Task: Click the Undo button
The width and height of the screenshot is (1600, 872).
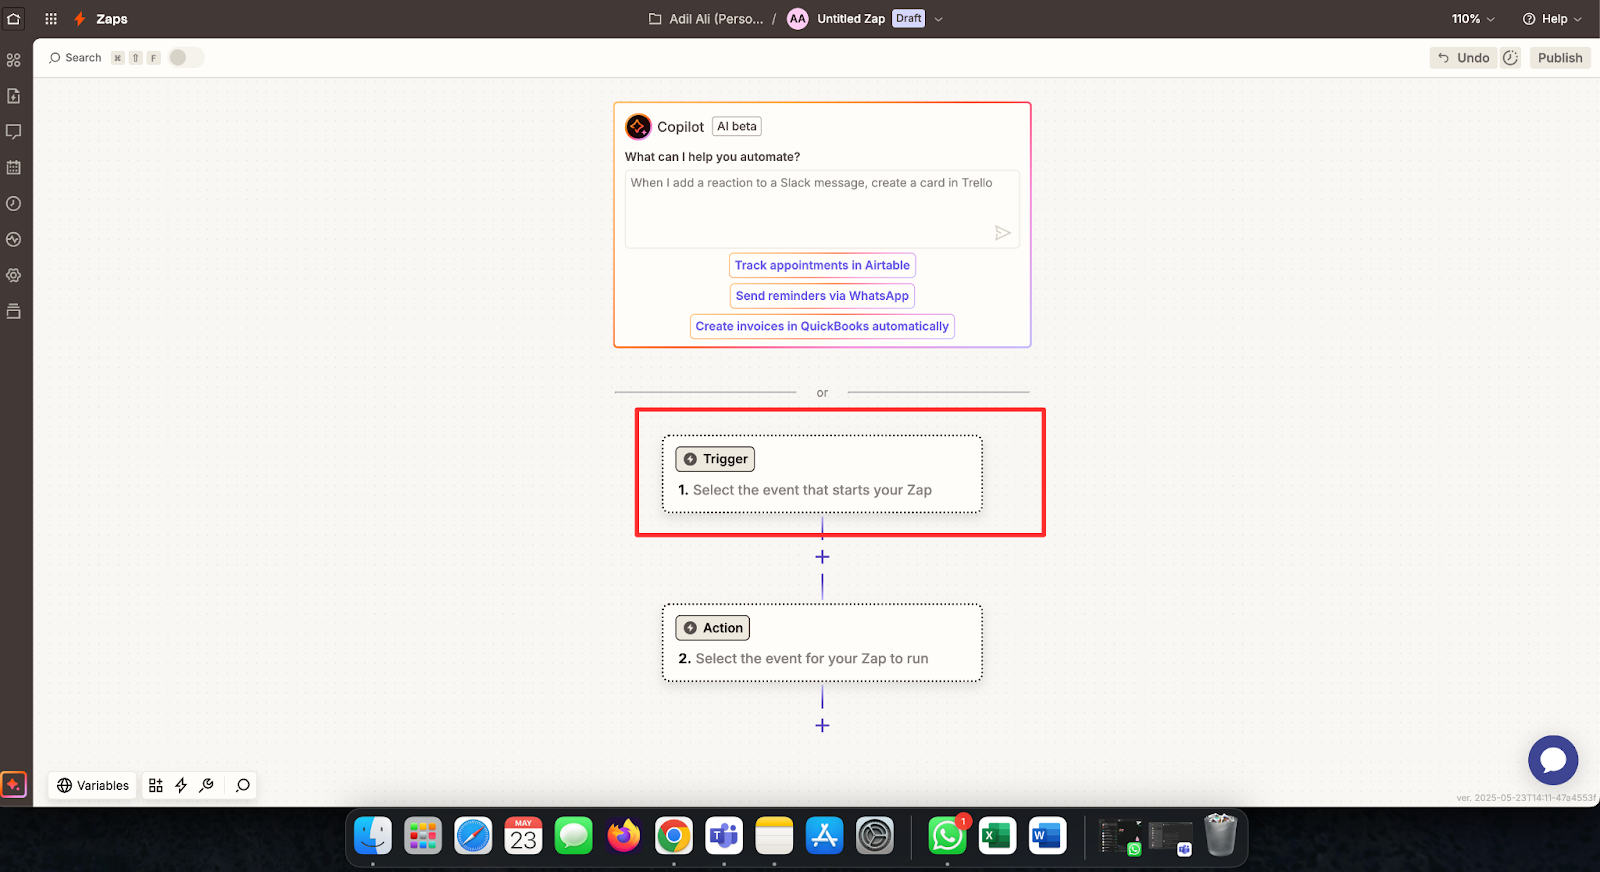Action: click(x=1463, y=58)
